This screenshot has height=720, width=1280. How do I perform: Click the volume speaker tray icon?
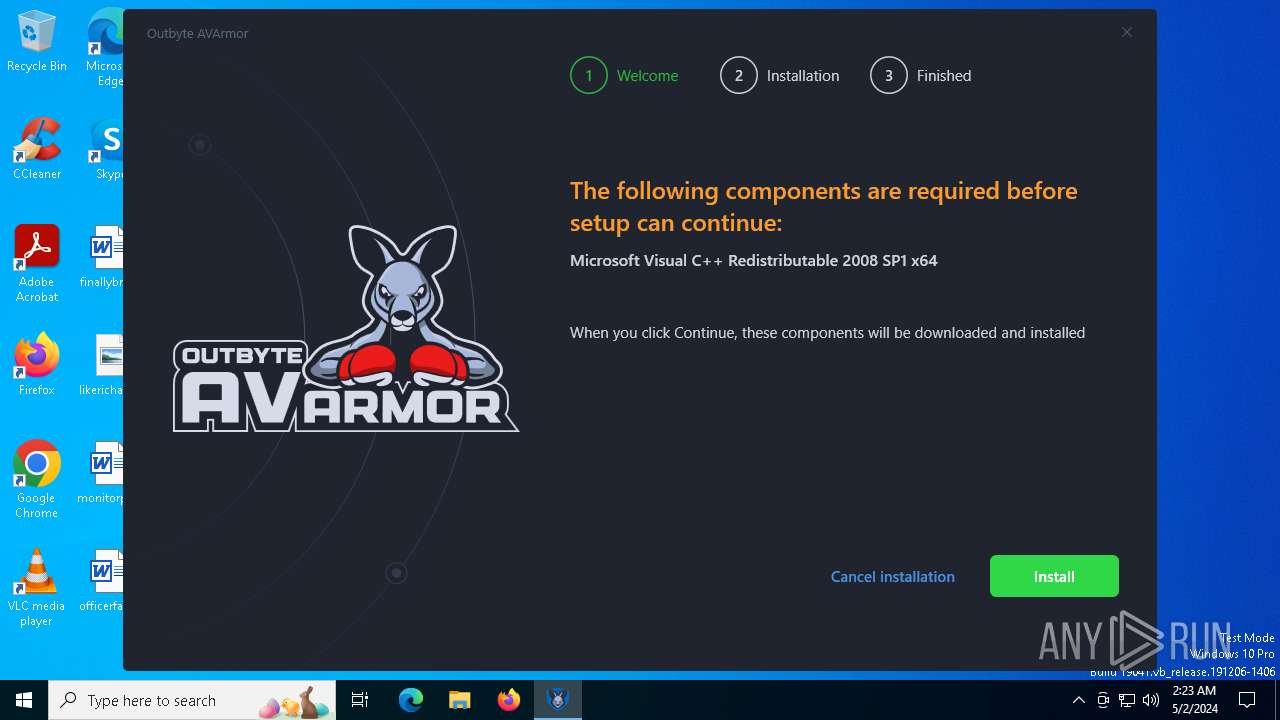(x=1151, y=700)
